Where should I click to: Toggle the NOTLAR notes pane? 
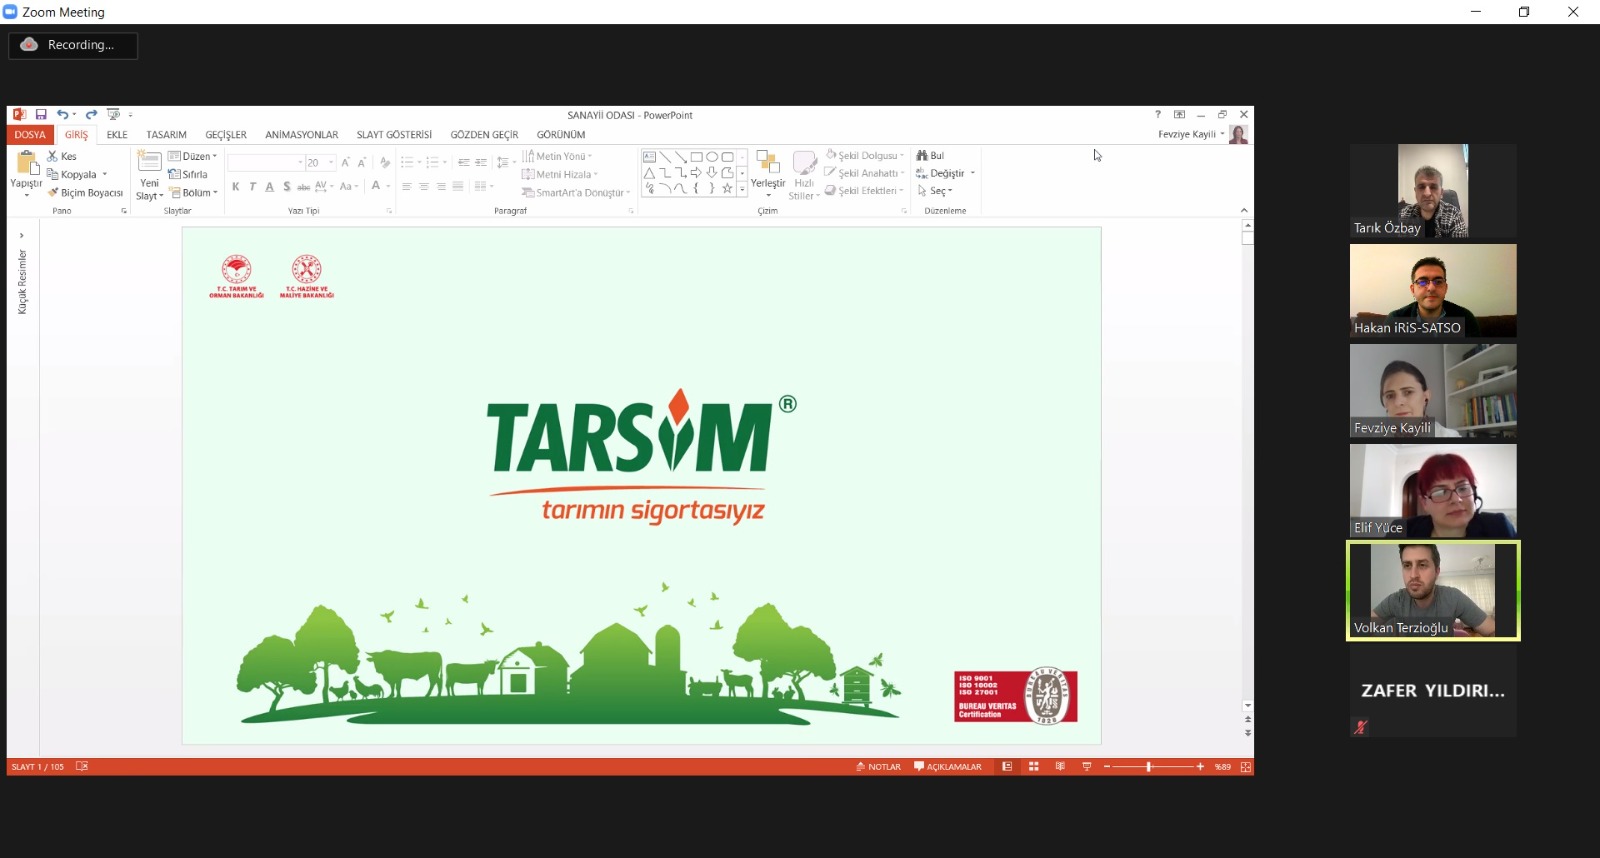click(x=878, y=767)
